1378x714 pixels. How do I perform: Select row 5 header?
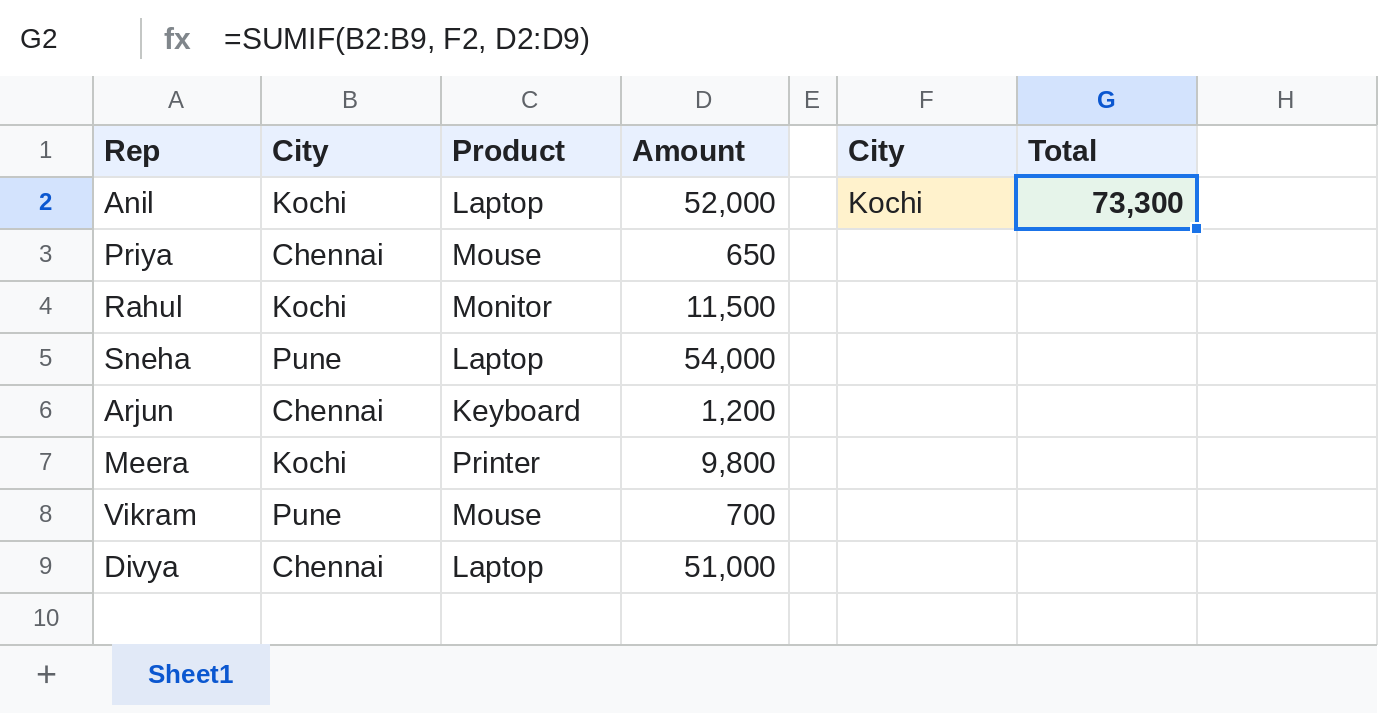tap(46, 359)
